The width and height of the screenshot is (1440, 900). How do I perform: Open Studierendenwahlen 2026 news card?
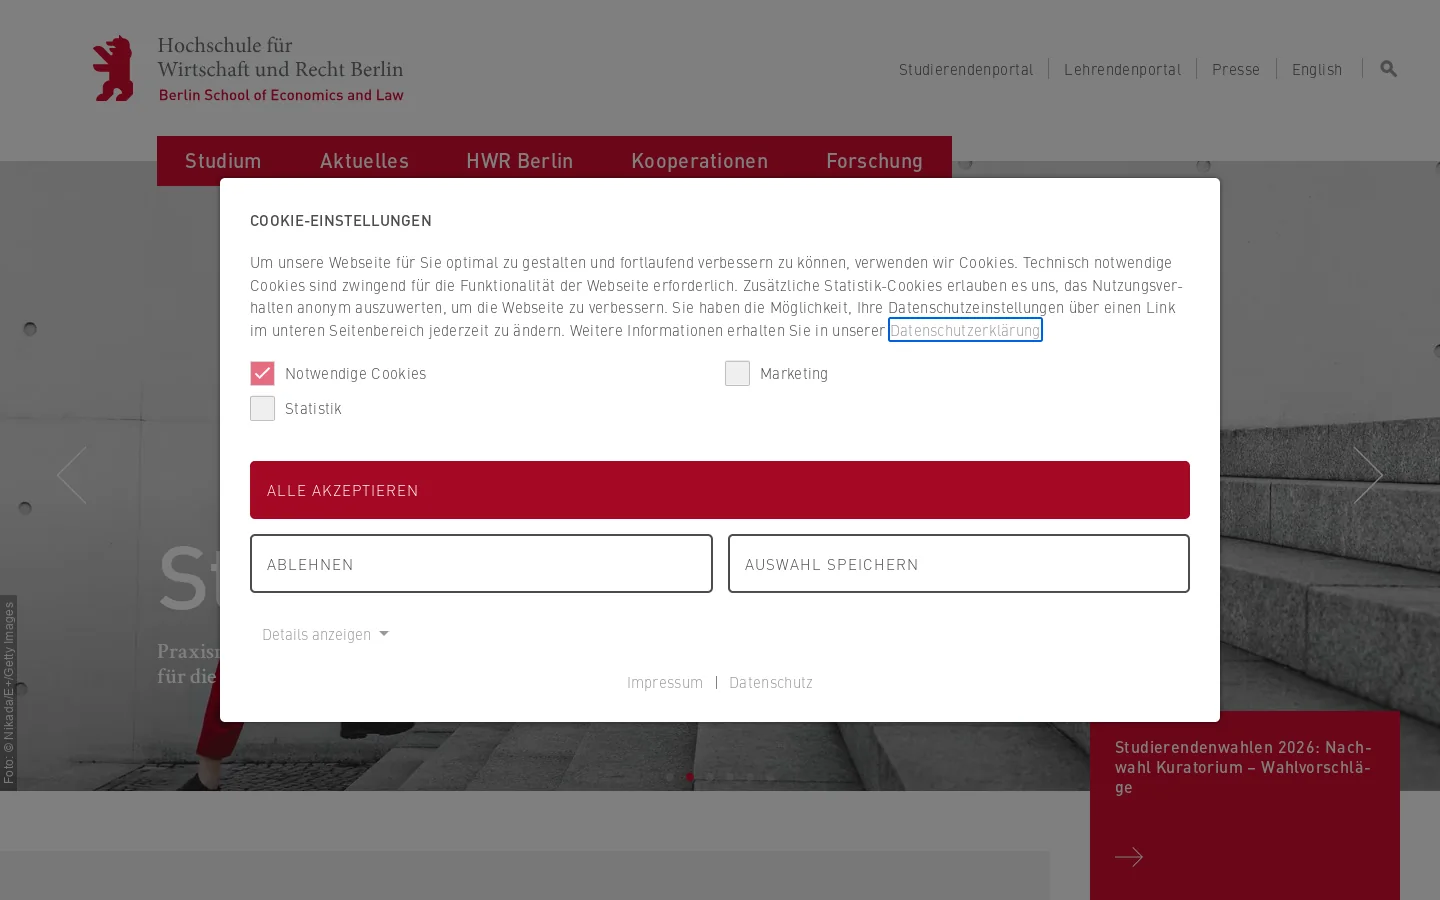coord(1245,805)
